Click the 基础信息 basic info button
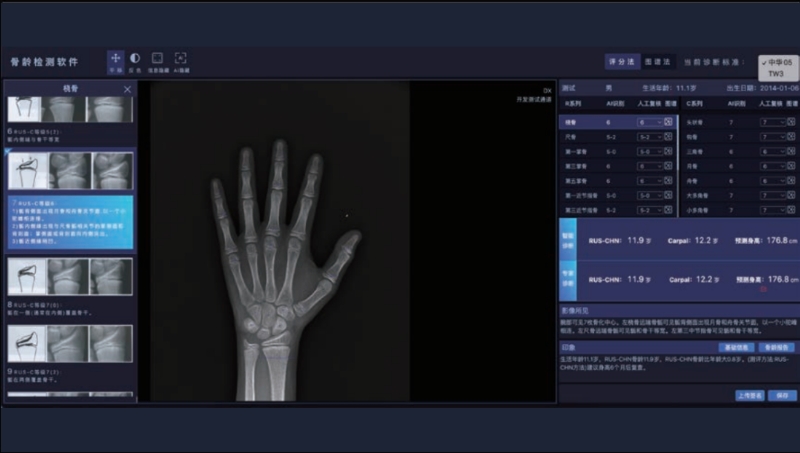 tap(736, 347)
